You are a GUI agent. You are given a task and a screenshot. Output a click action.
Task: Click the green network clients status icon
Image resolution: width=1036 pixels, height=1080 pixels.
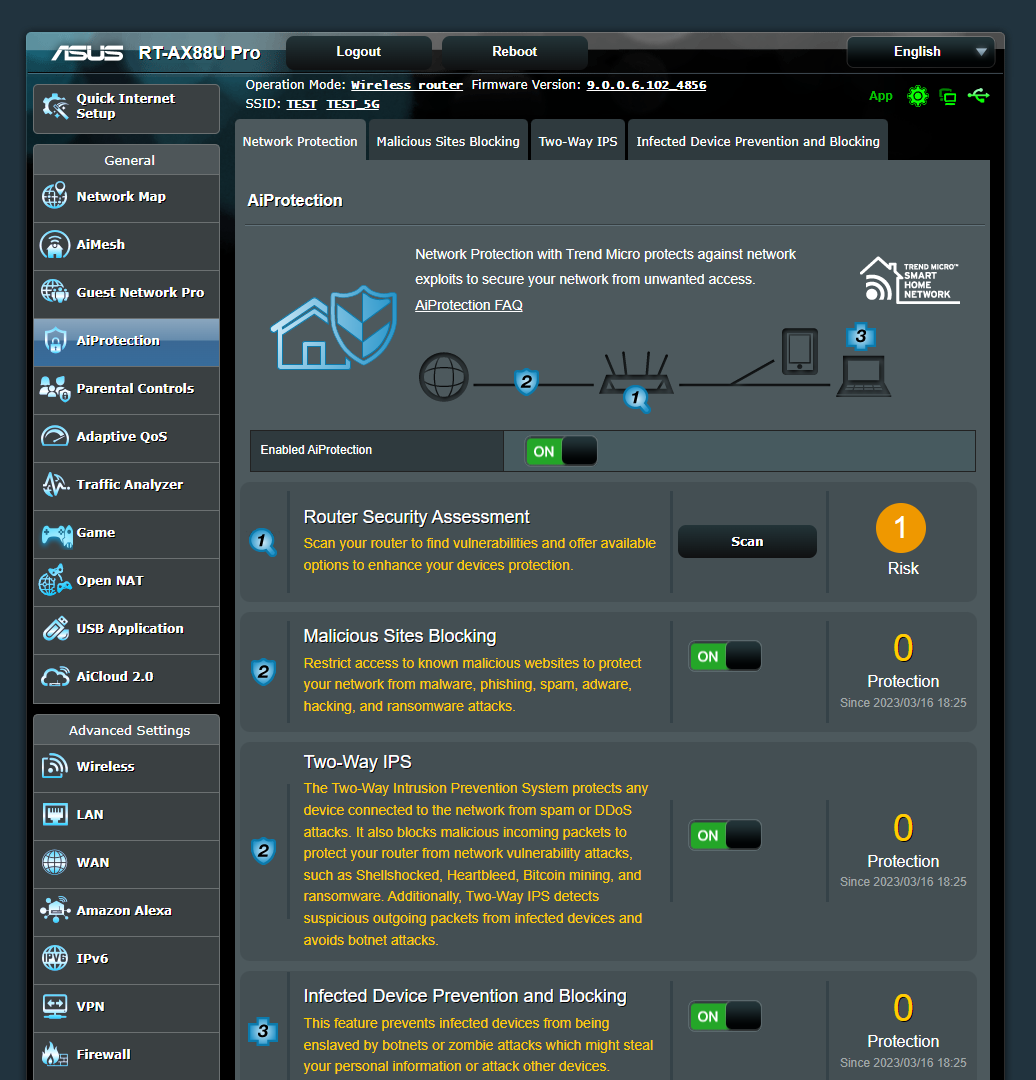pos(948,96)
